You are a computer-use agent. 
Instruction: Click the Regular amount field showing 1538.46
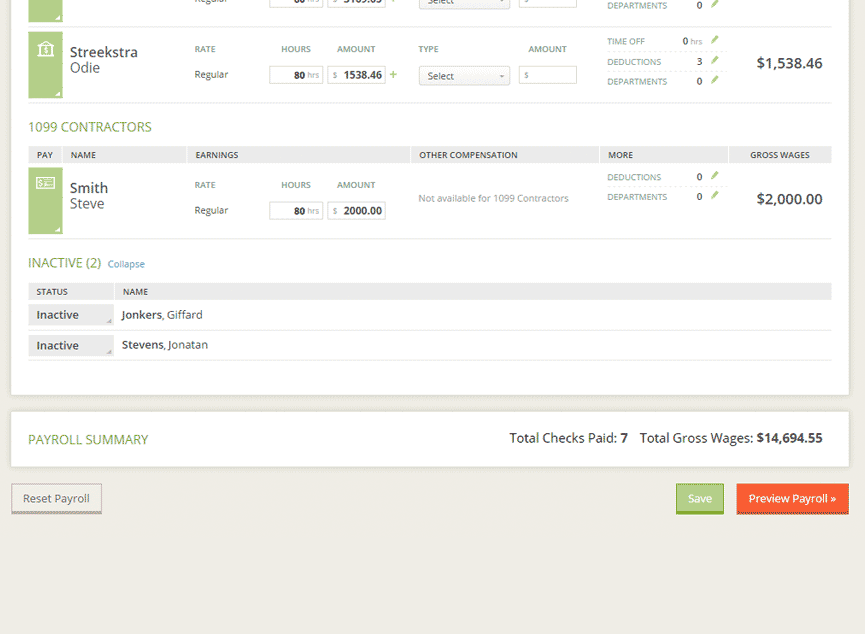356,75
